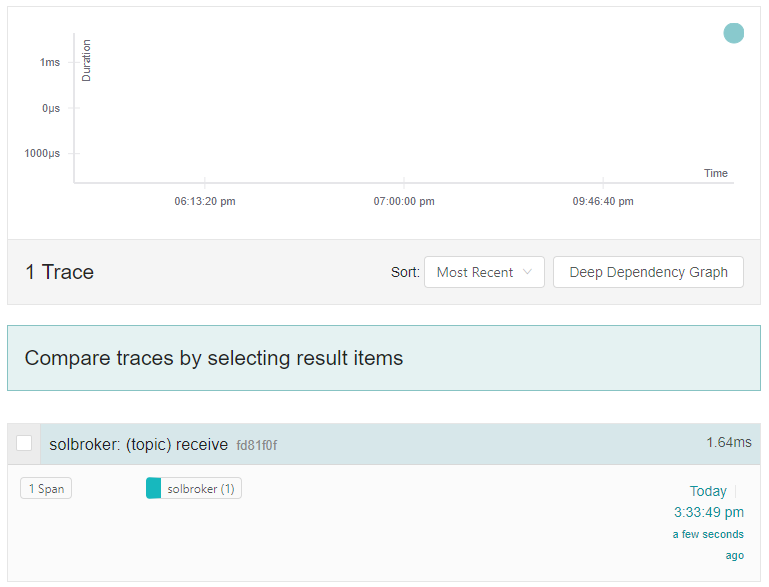Click the Compare traces banner

pyautogui.click(x=384, y=358)
